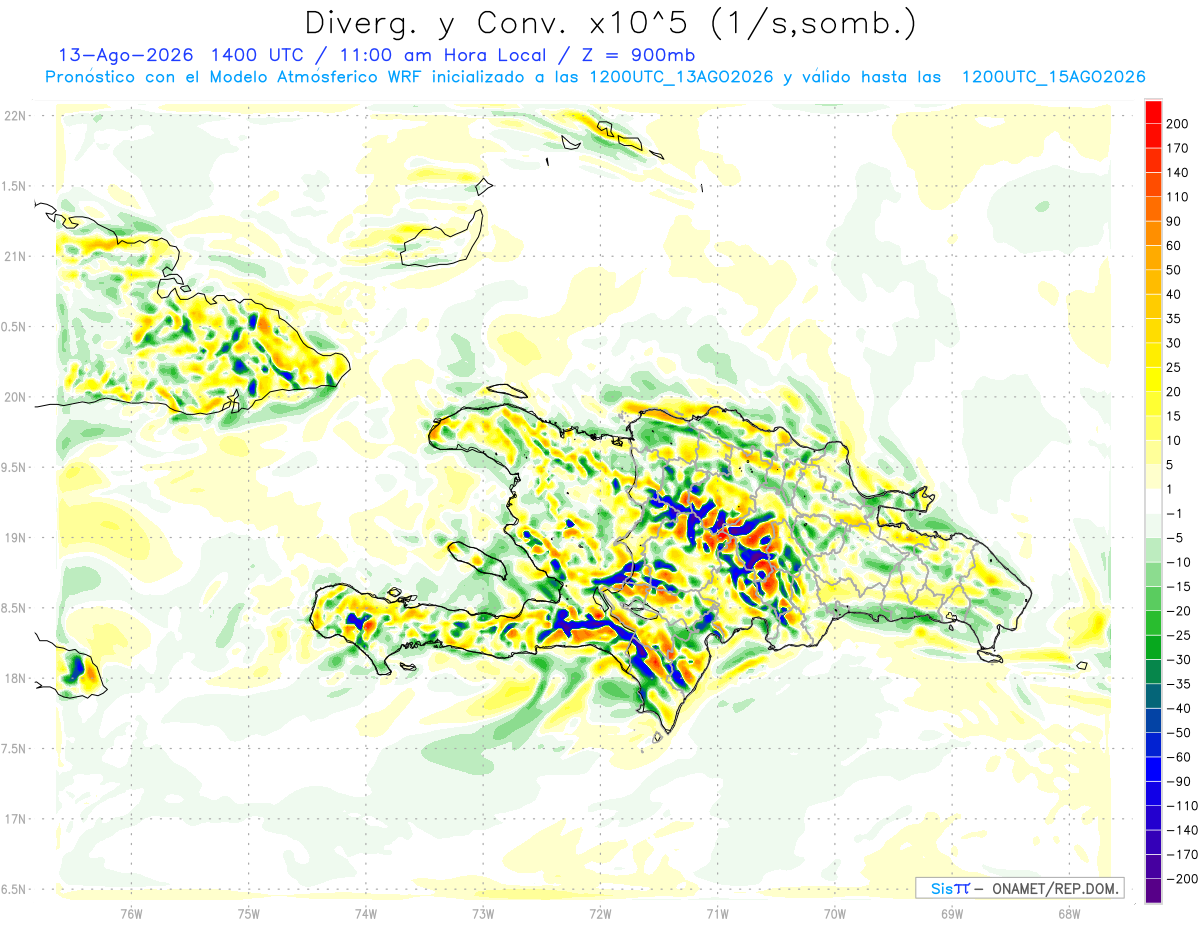The height and width of the screenshot is (927, 1200).
Task: Click the 76W longitude label
Action: click(131, 913)
